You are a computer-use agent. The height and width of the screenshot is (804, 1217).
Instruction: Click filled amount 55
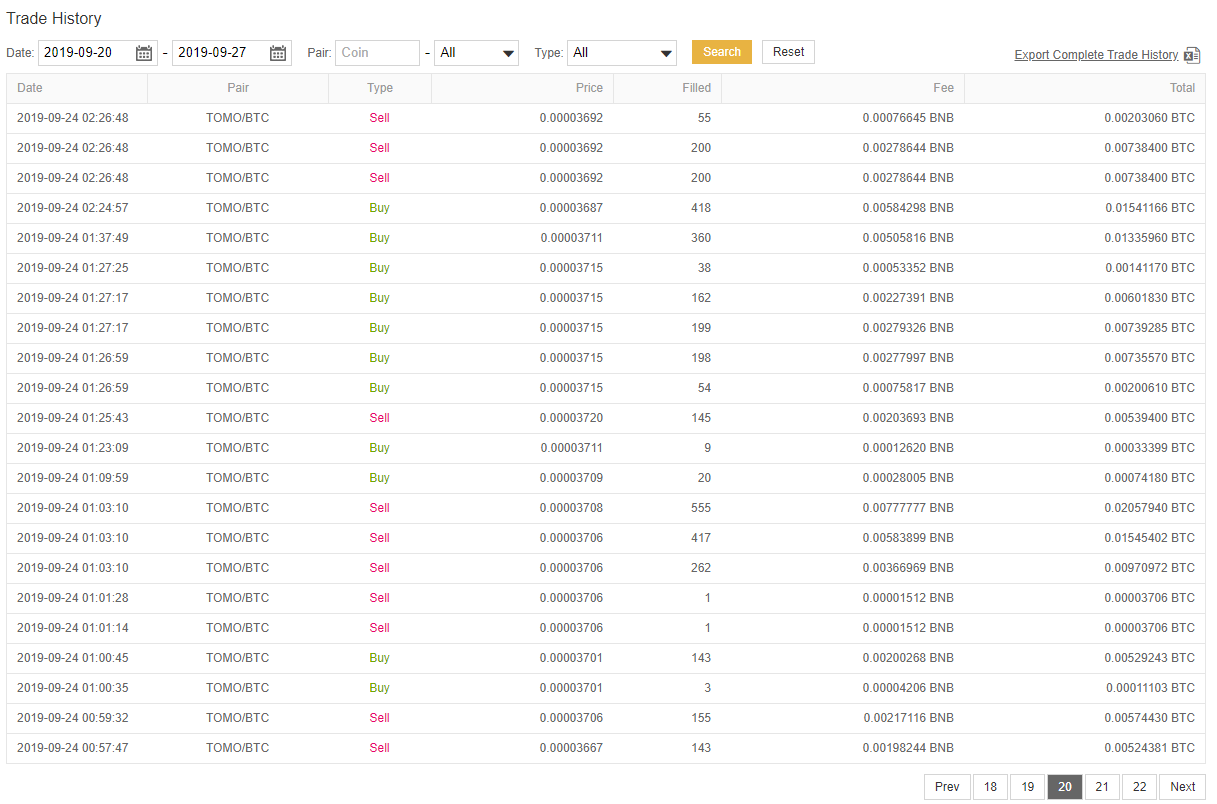pyautogui.click(x=704, y=118)
